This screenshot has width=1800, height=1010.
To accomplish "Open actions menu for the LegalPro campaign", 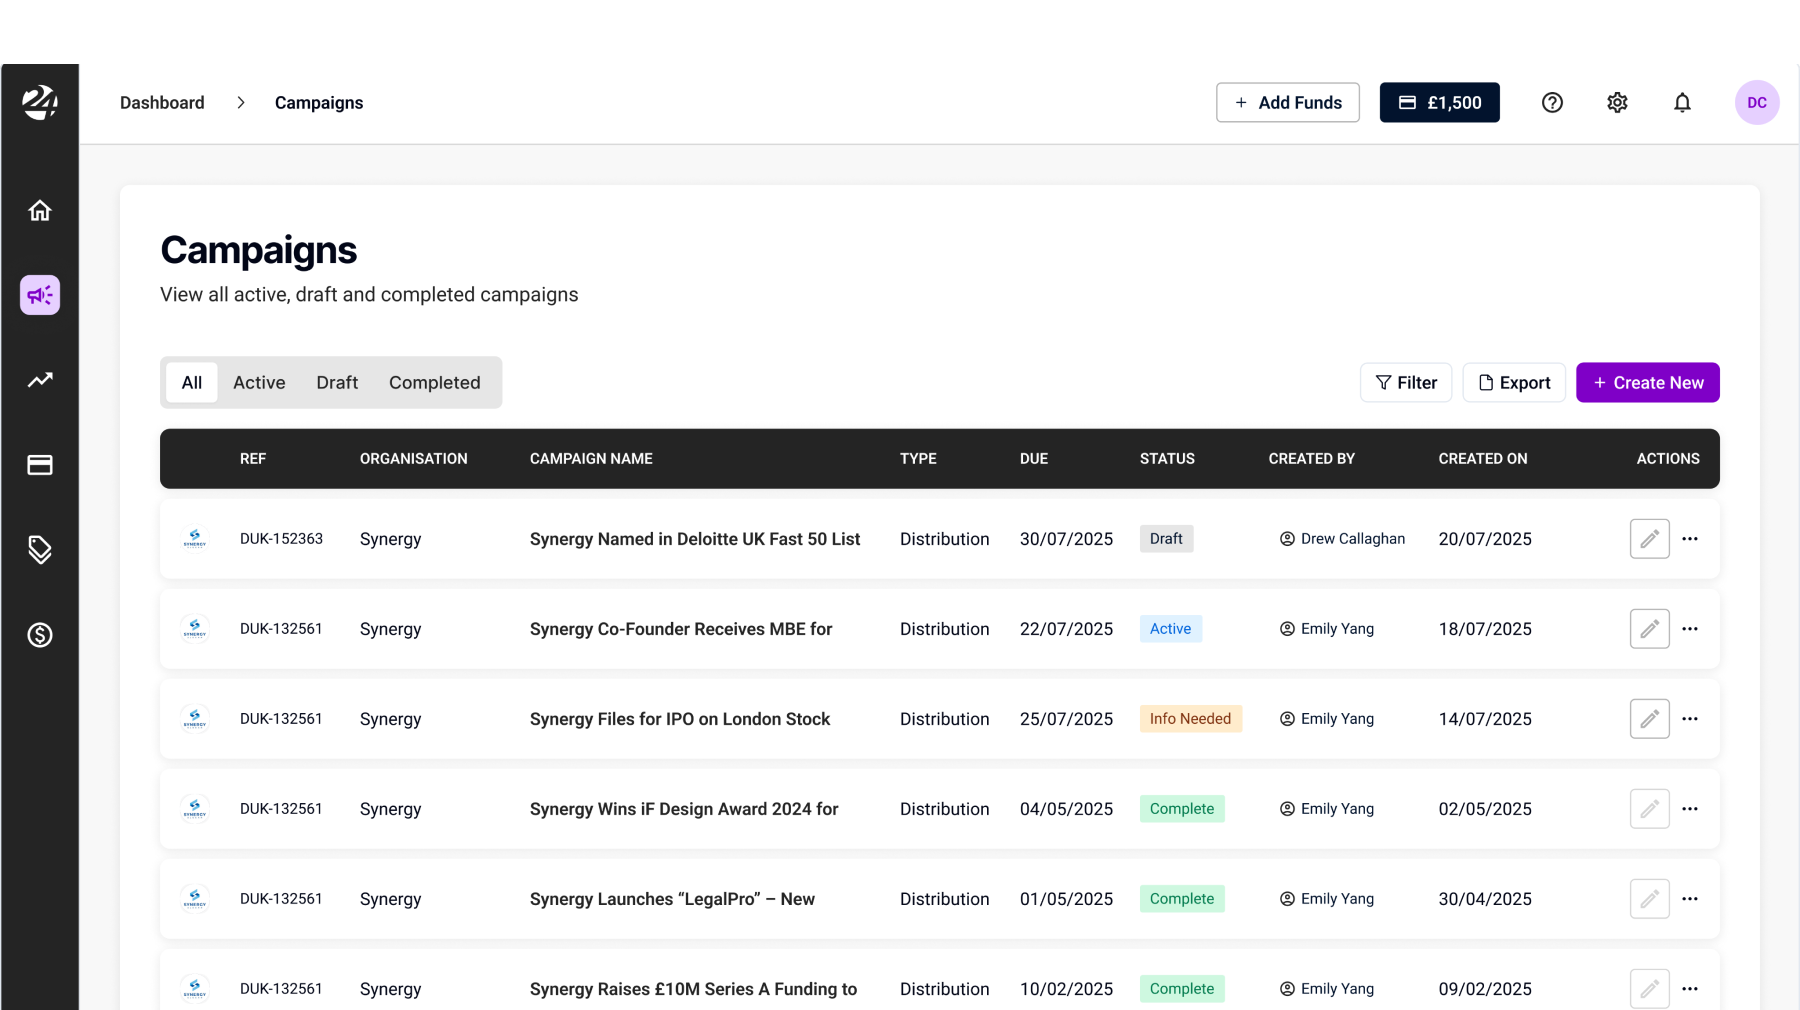I will coord(1691,899).
